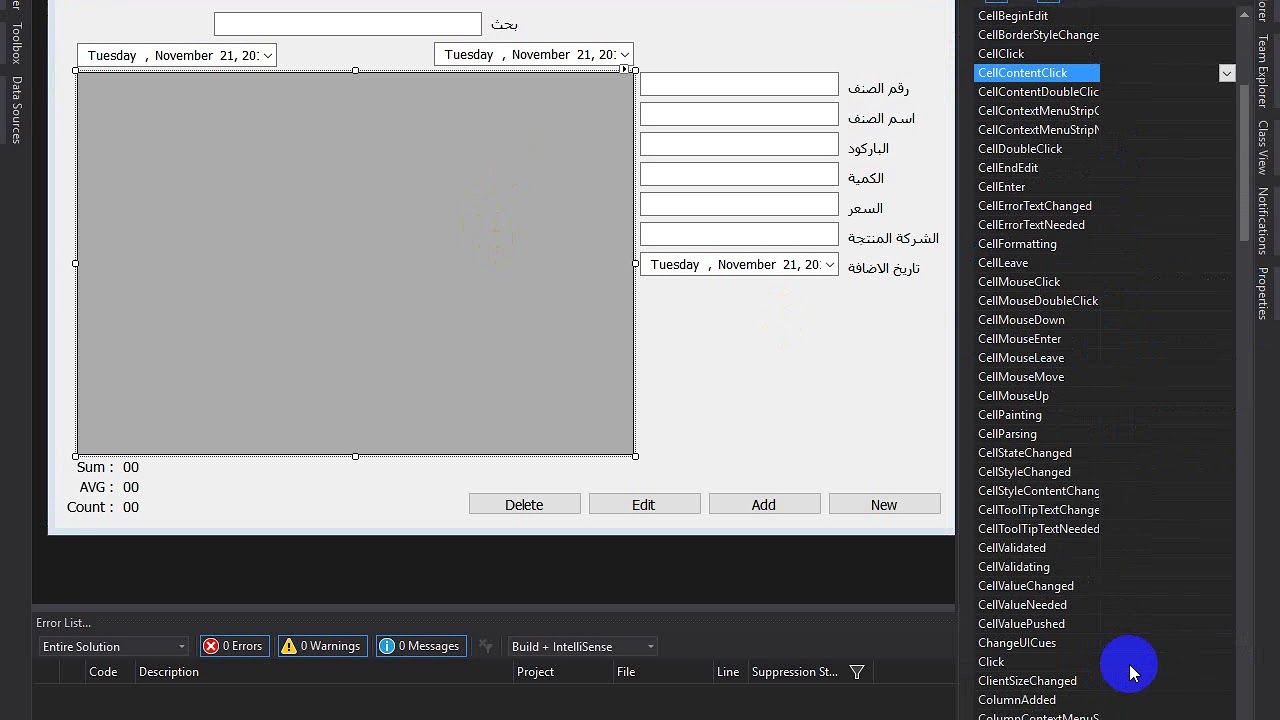Click the DataGridView smart tag arrow
1280x720 pixels.
[x=624, y=69]
